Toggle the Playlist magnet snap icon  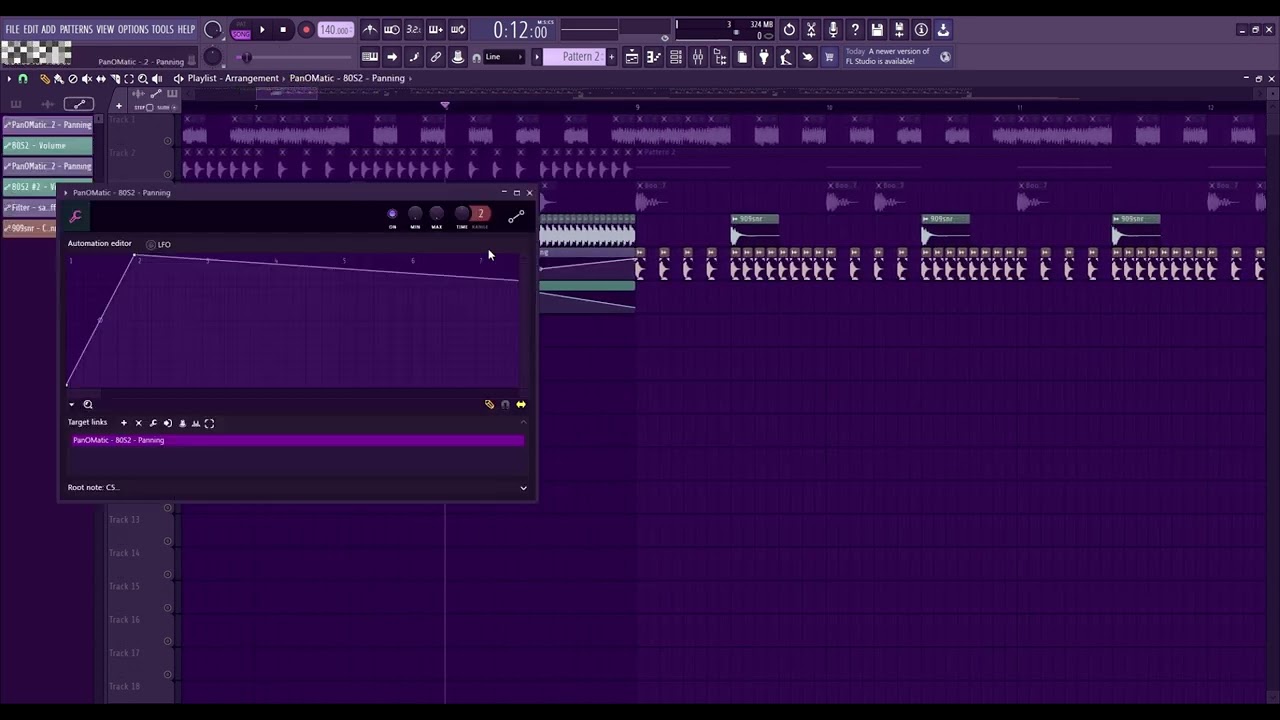coord(22,78)
